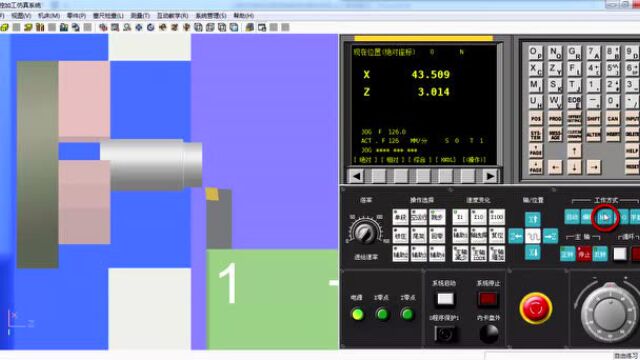Click the down arrow cursor key
640x360 pixels.
tap(574, 167)
